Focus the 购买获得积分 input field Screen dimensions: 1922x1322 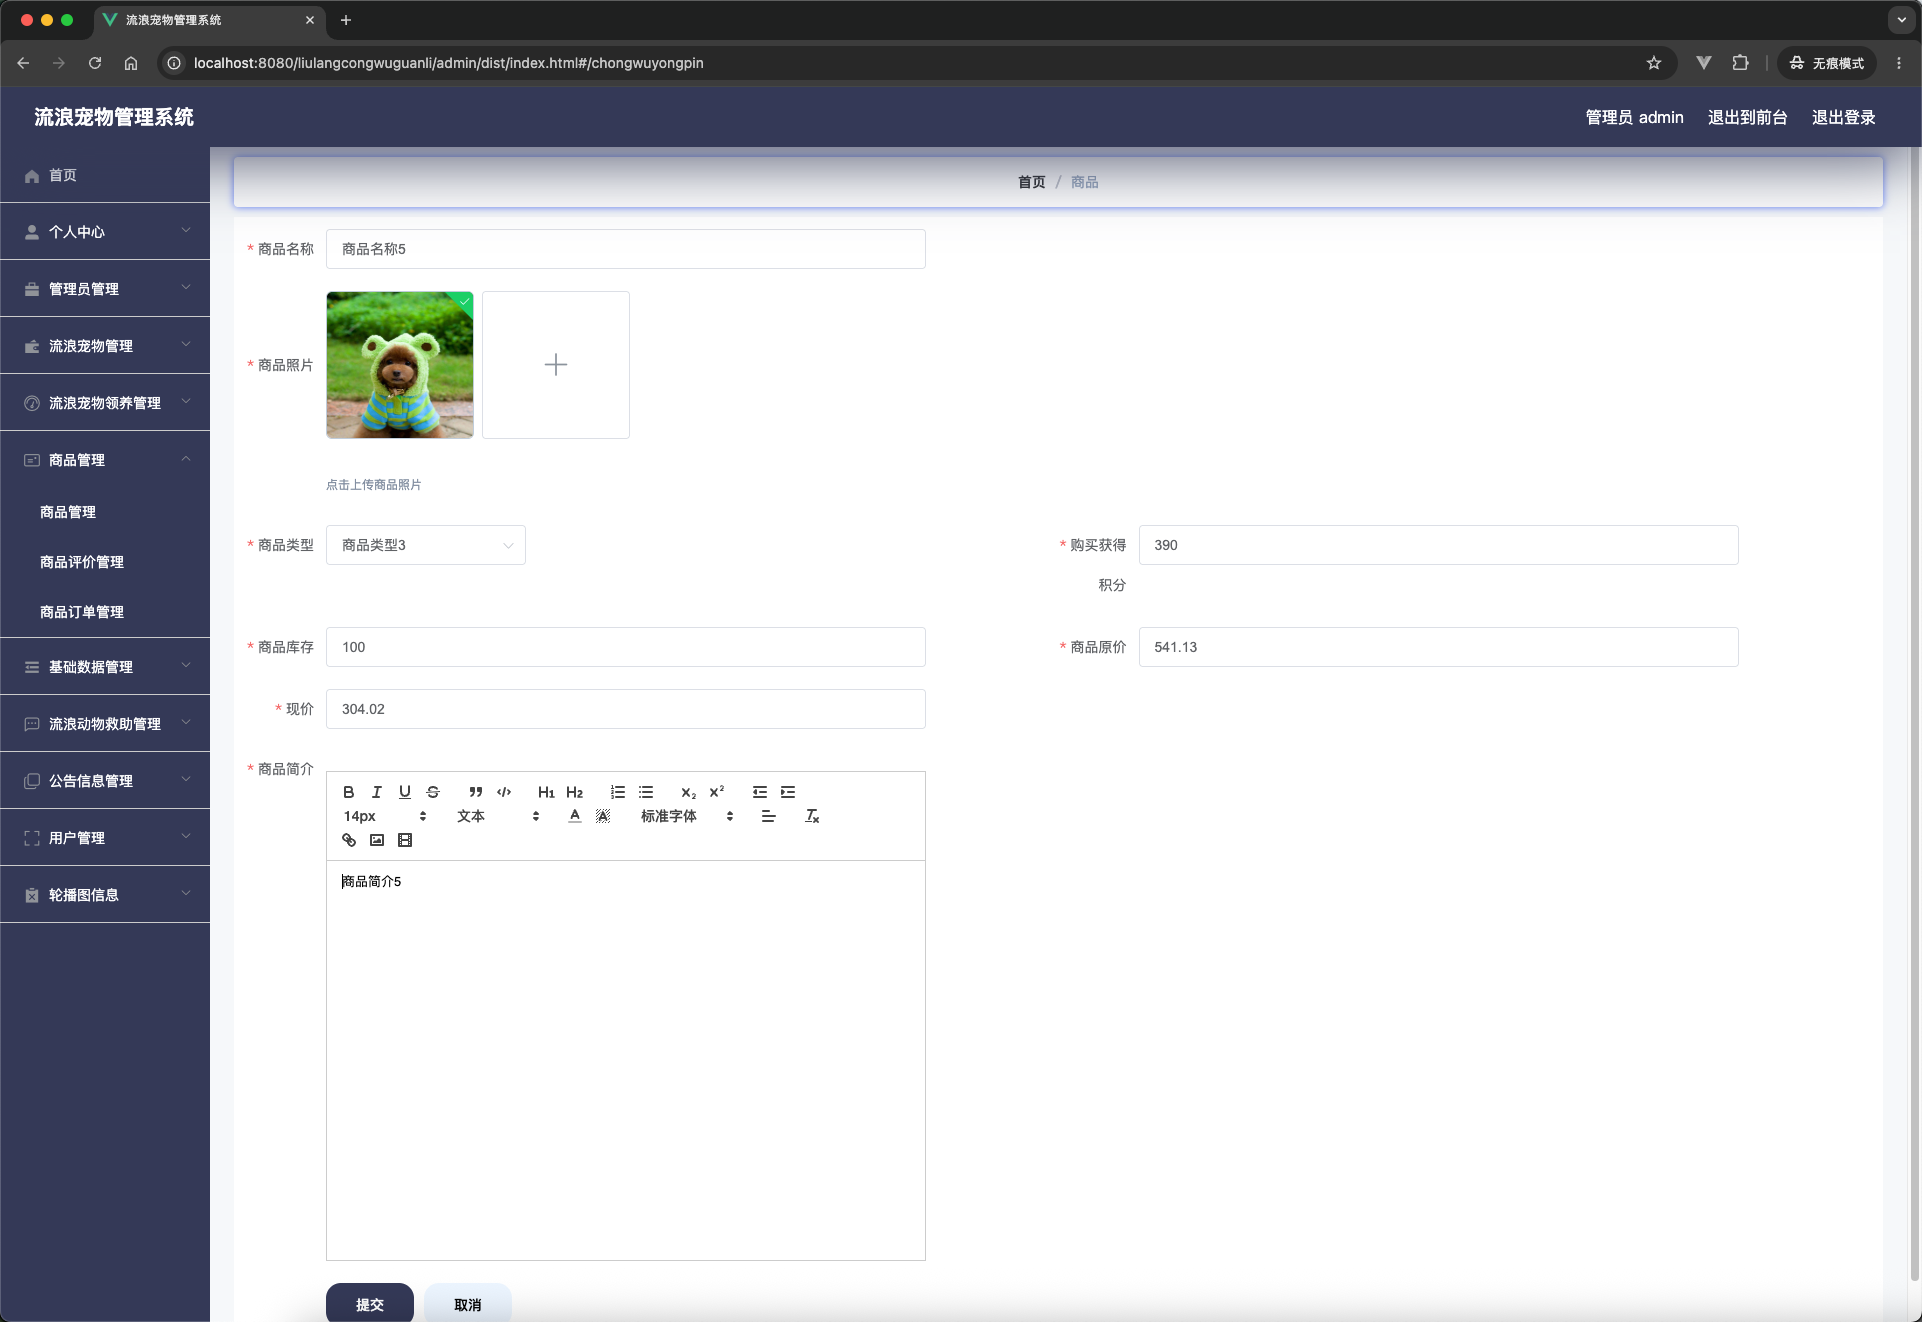pos(1438,545)
